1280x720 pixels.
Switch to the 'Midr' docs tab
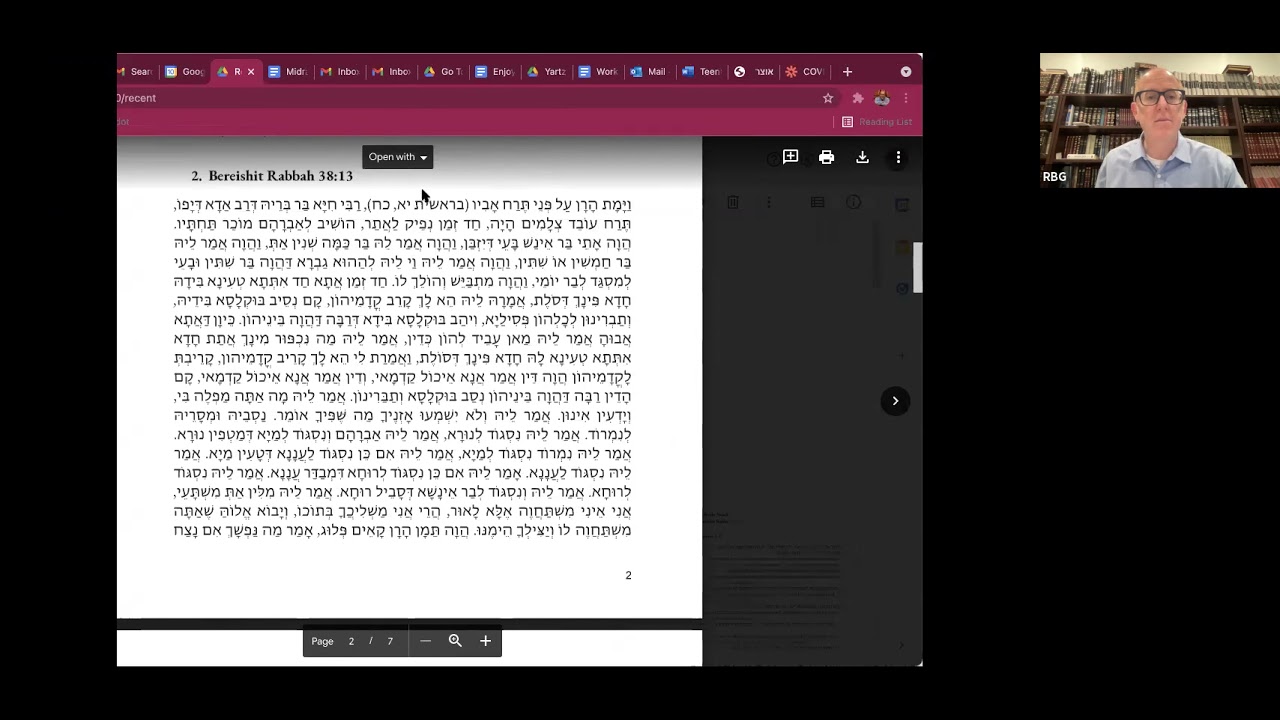point(288,72)
